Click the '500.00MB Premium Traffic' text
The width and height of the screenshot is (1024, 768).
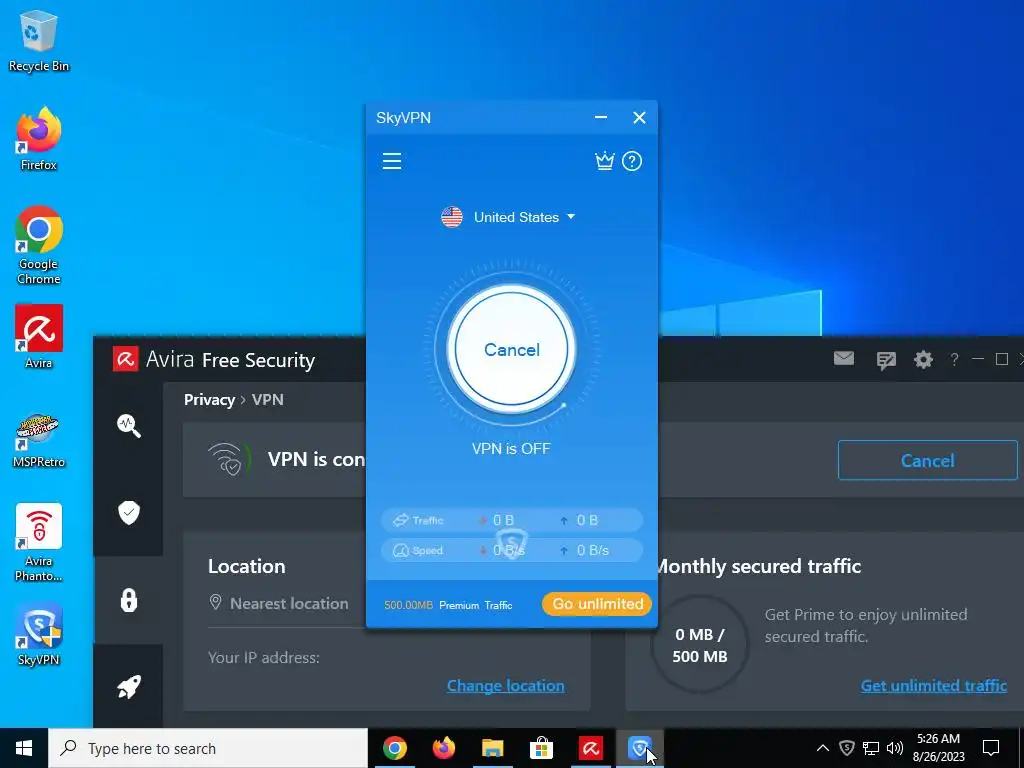pos(448,605)
